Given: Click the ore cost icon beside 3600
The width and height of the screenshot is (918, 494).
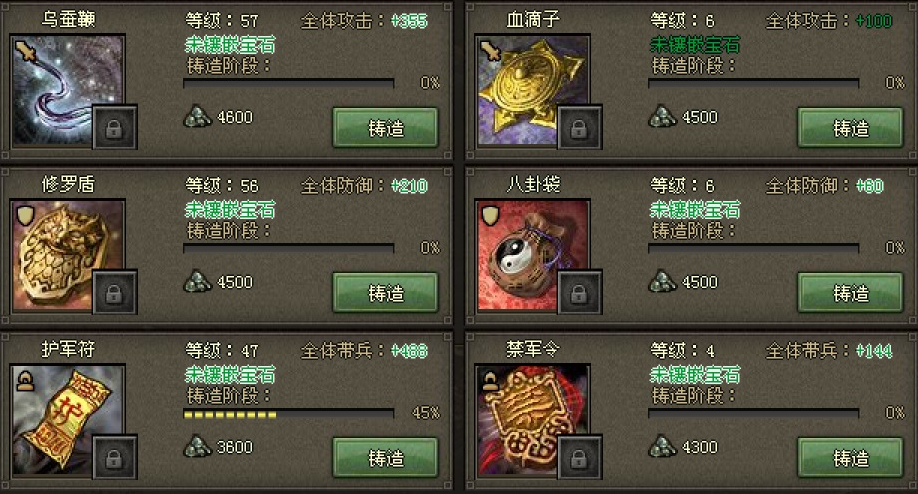Looking at the screenshot, I should click(197, 447).
